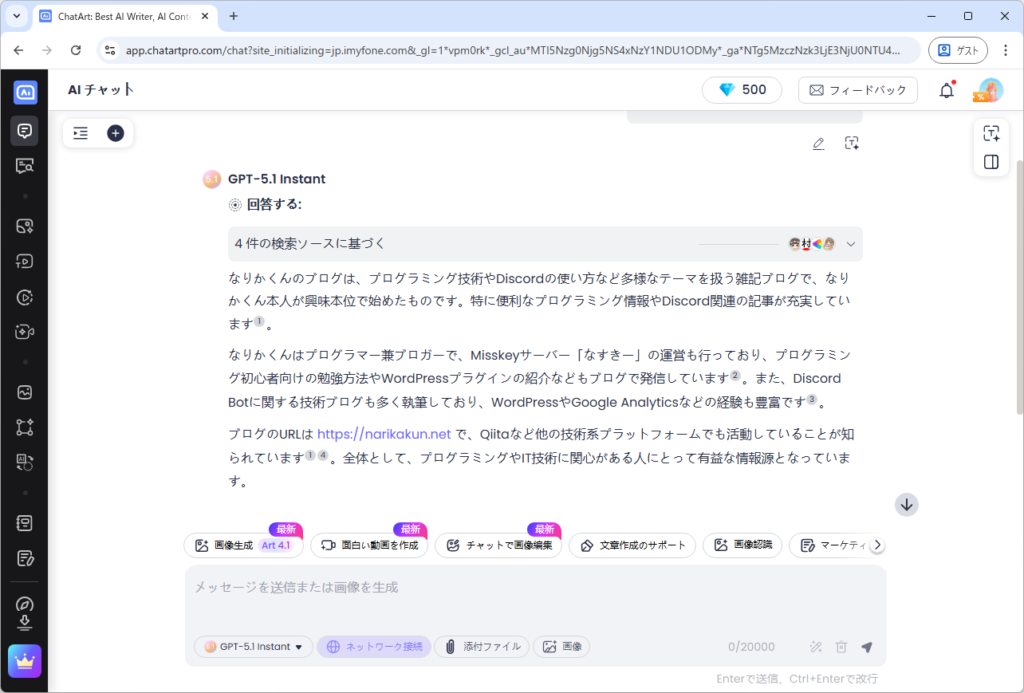Click scroll-to-bottom down arrow button

906,505
